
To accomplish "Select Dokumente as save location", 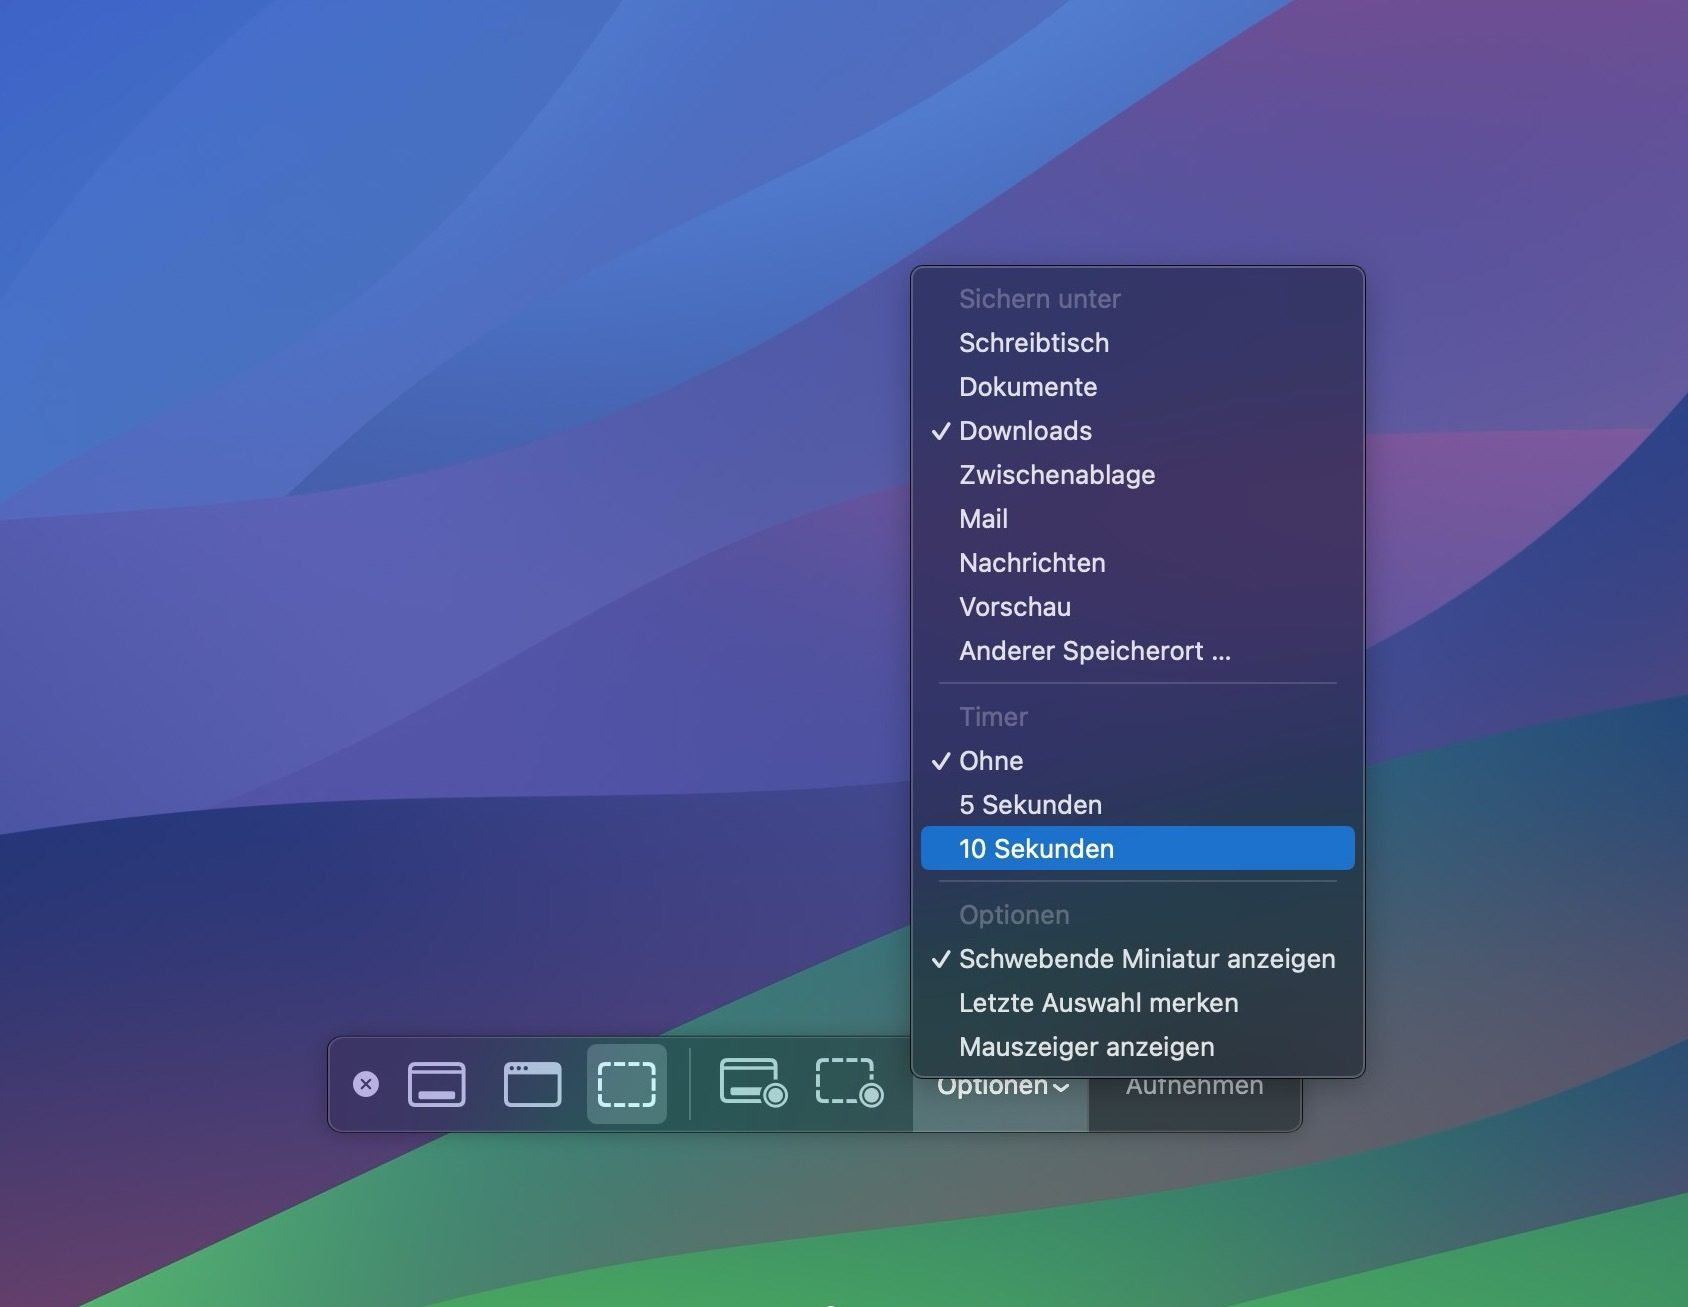I will [1028, 387].
